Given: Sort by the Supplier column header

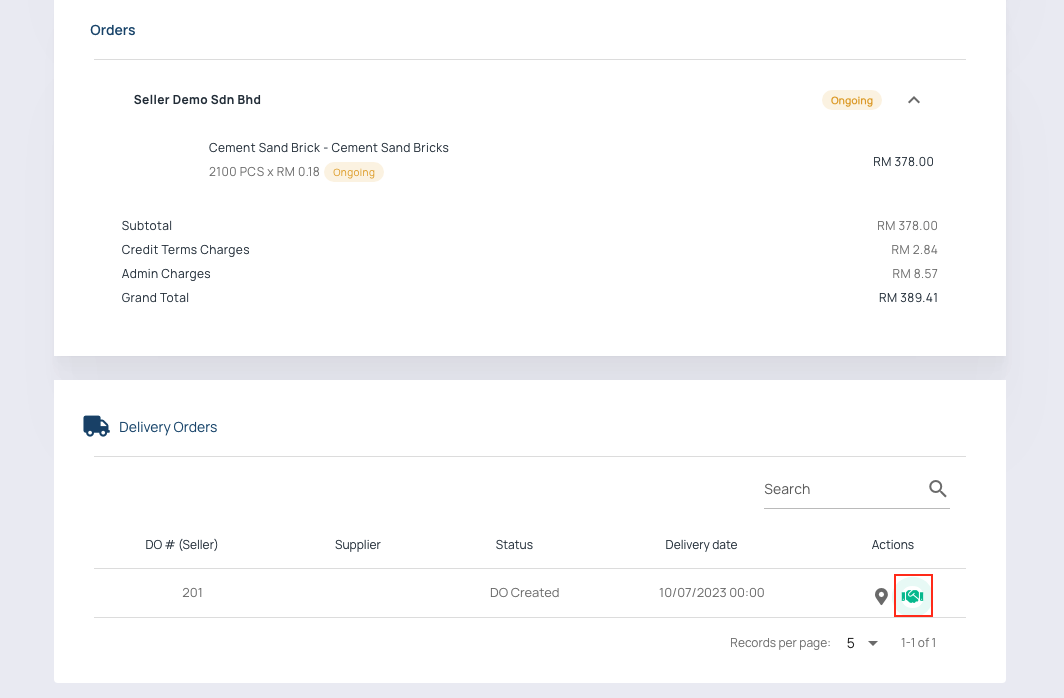Looking at the screenshot, I should 358,545.
